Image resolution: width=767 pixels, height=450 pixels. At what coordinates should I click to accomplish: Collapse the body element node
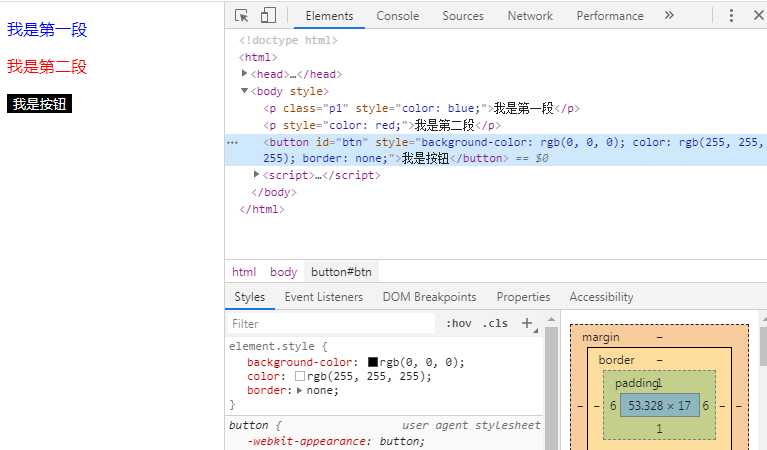[245, 90]
